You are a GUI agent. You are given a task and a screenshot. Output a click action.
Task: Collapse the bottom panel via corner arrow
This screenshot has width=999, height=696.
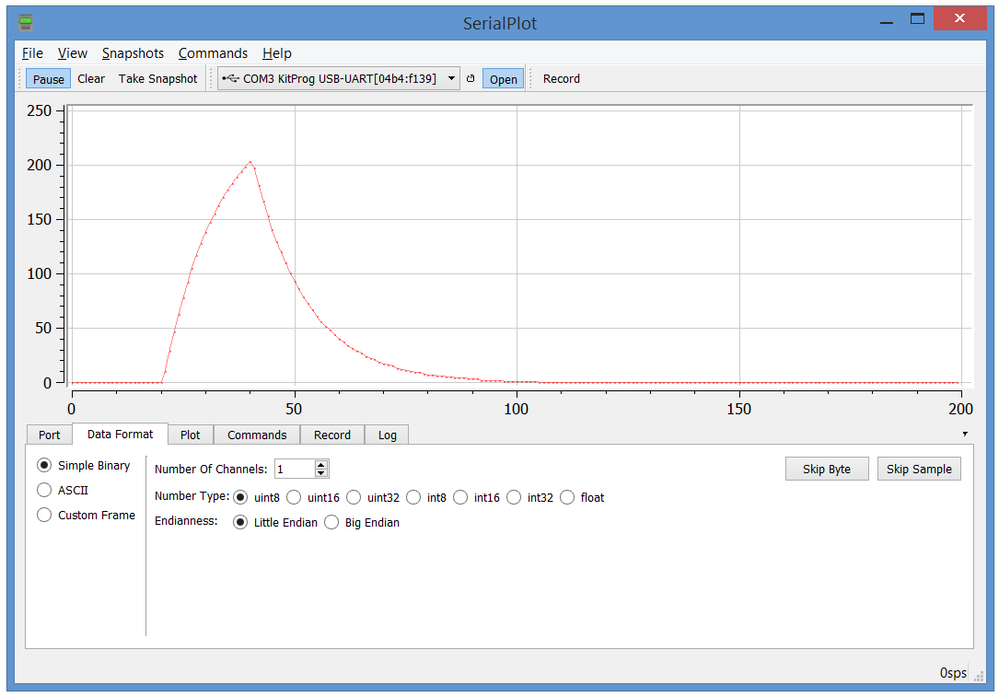coord(965,433)
